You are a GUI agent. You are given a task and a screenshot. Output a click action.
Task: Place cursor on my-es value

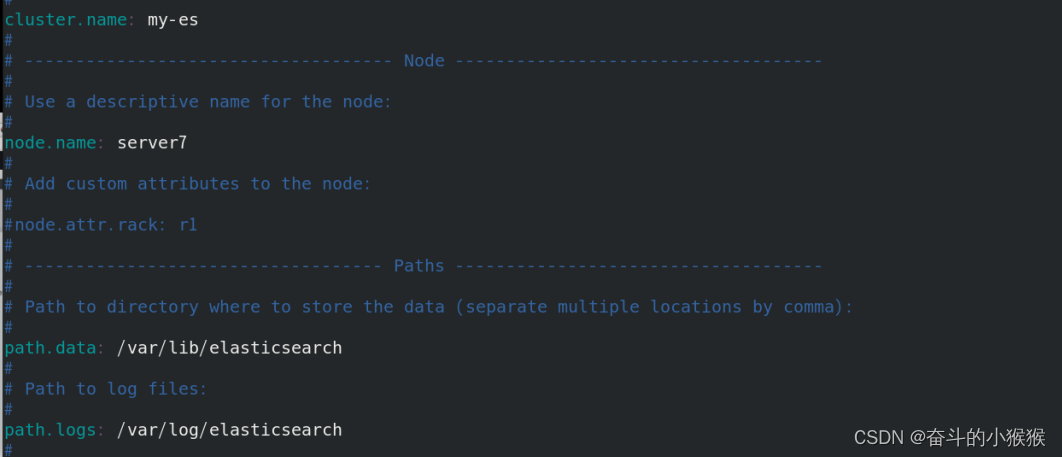tap(173, 20)
